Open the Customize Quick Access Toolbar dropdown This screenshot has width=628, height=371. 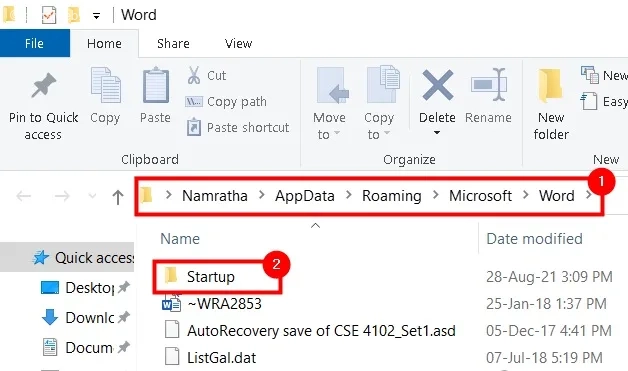(x=97, y=16)
